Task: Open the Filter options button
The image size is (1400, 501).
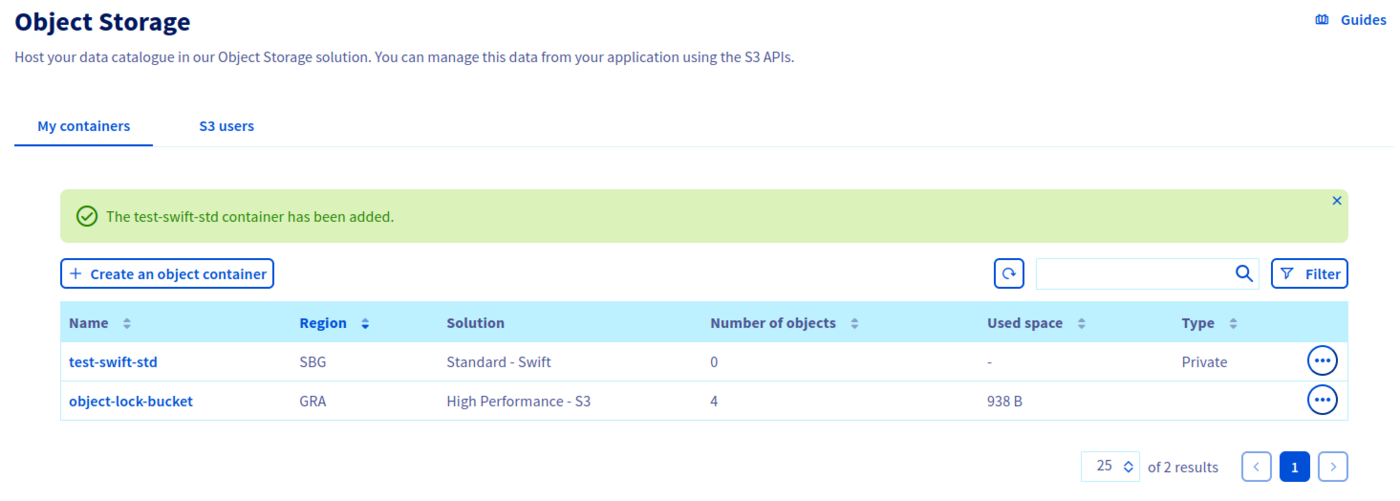Action: tap(1309, 274)
